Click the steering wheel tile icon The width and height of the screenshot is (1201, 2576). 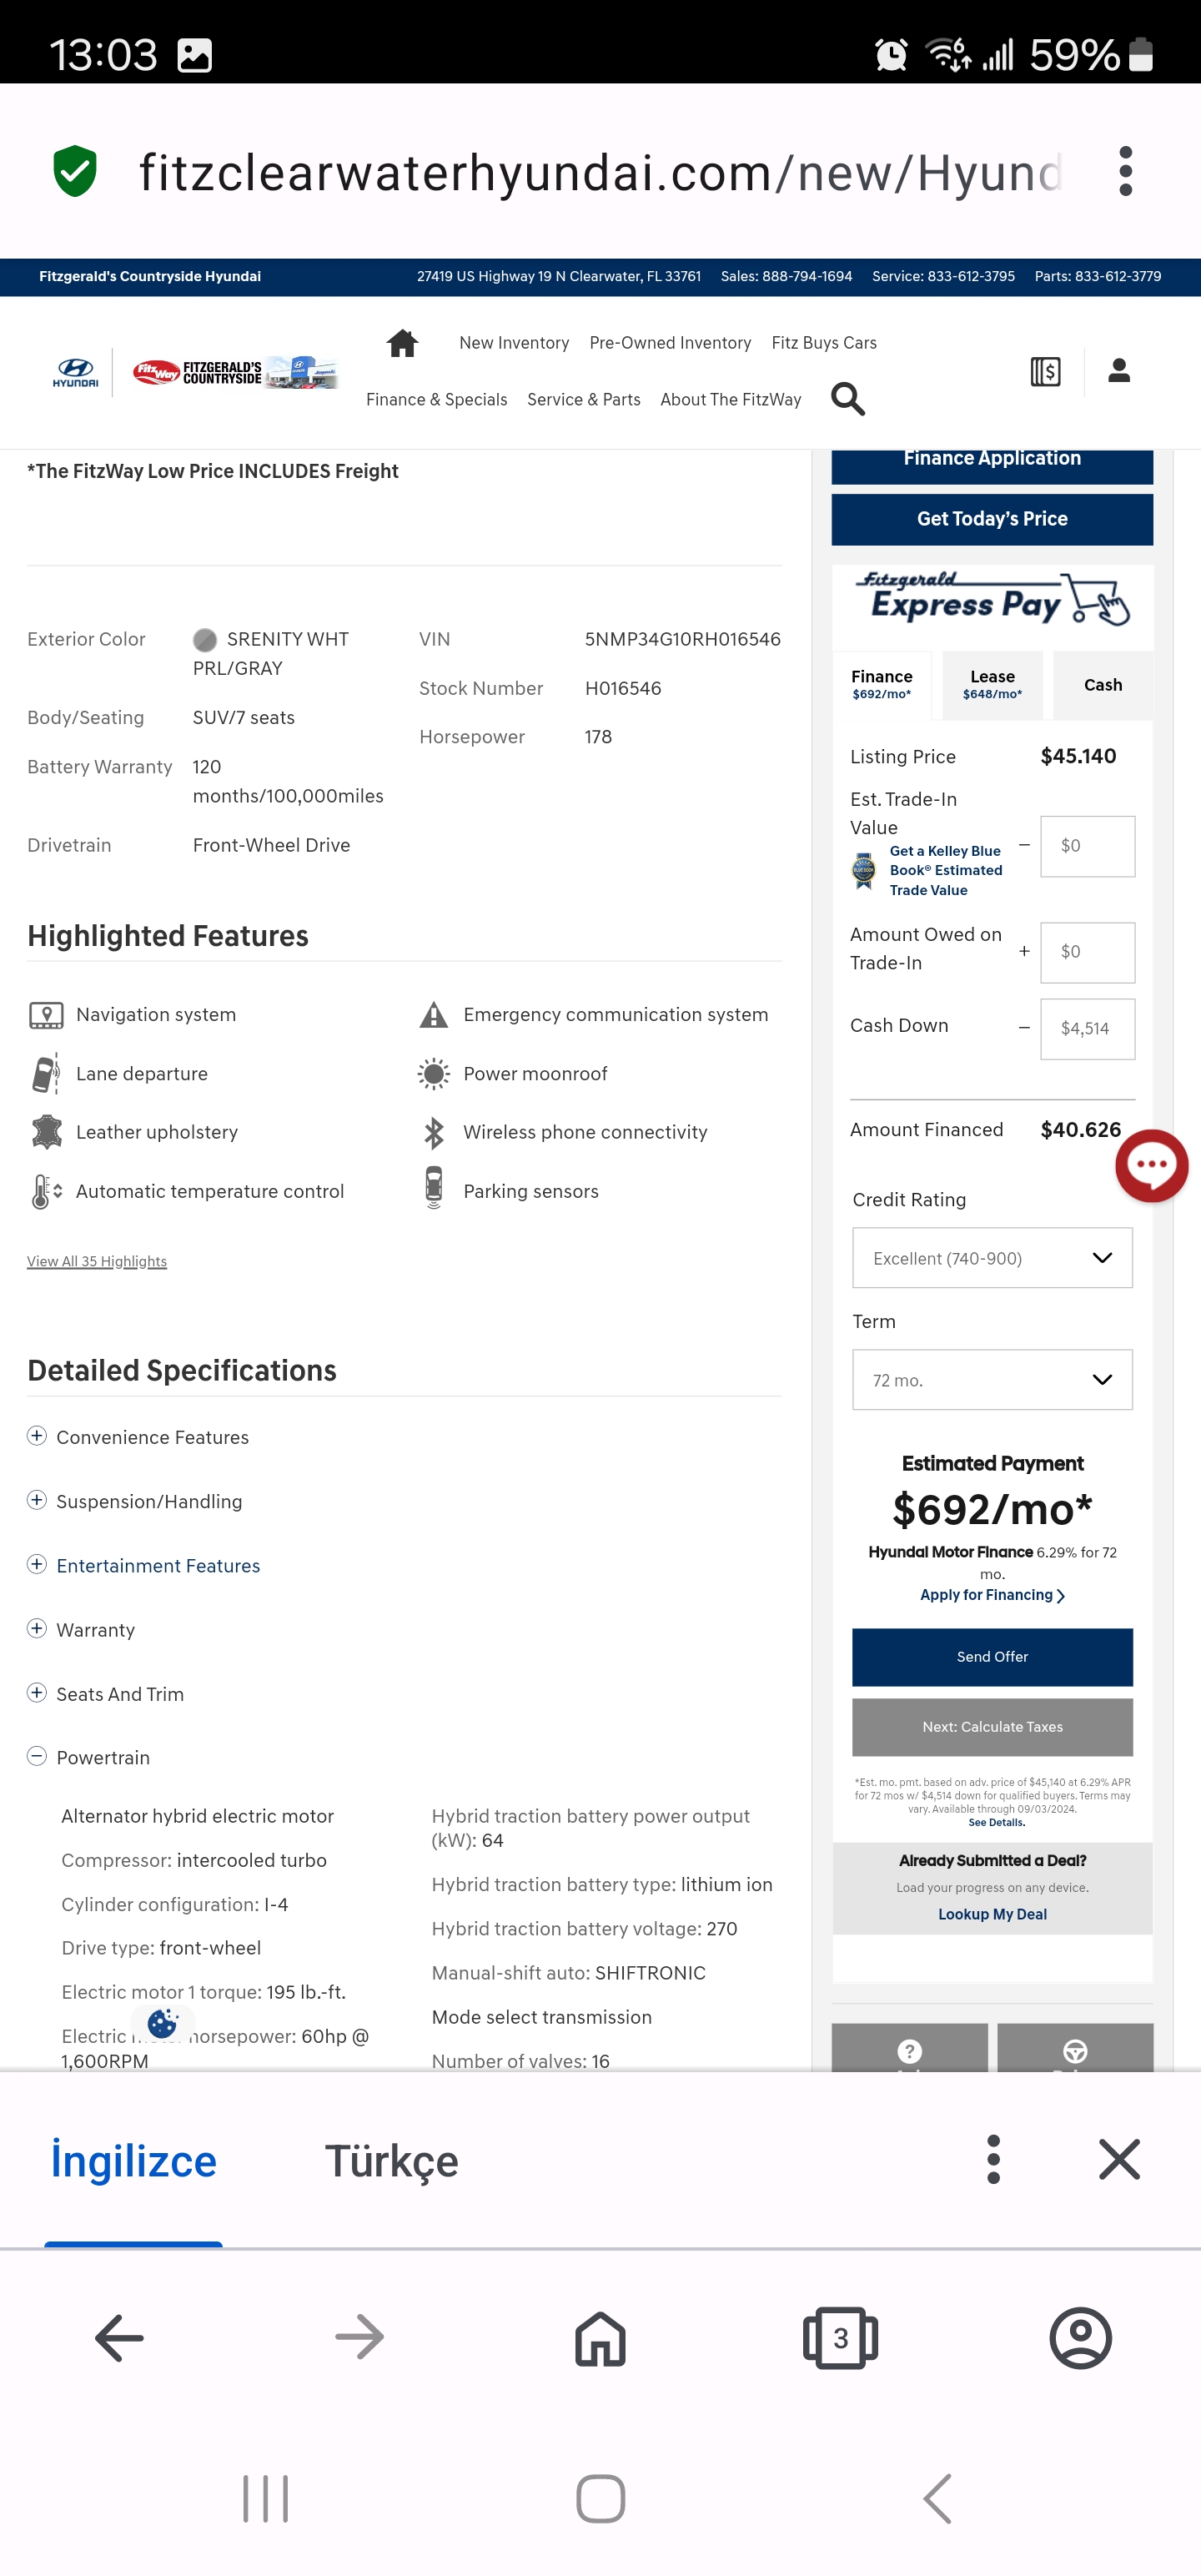tap(1075, 2051)
